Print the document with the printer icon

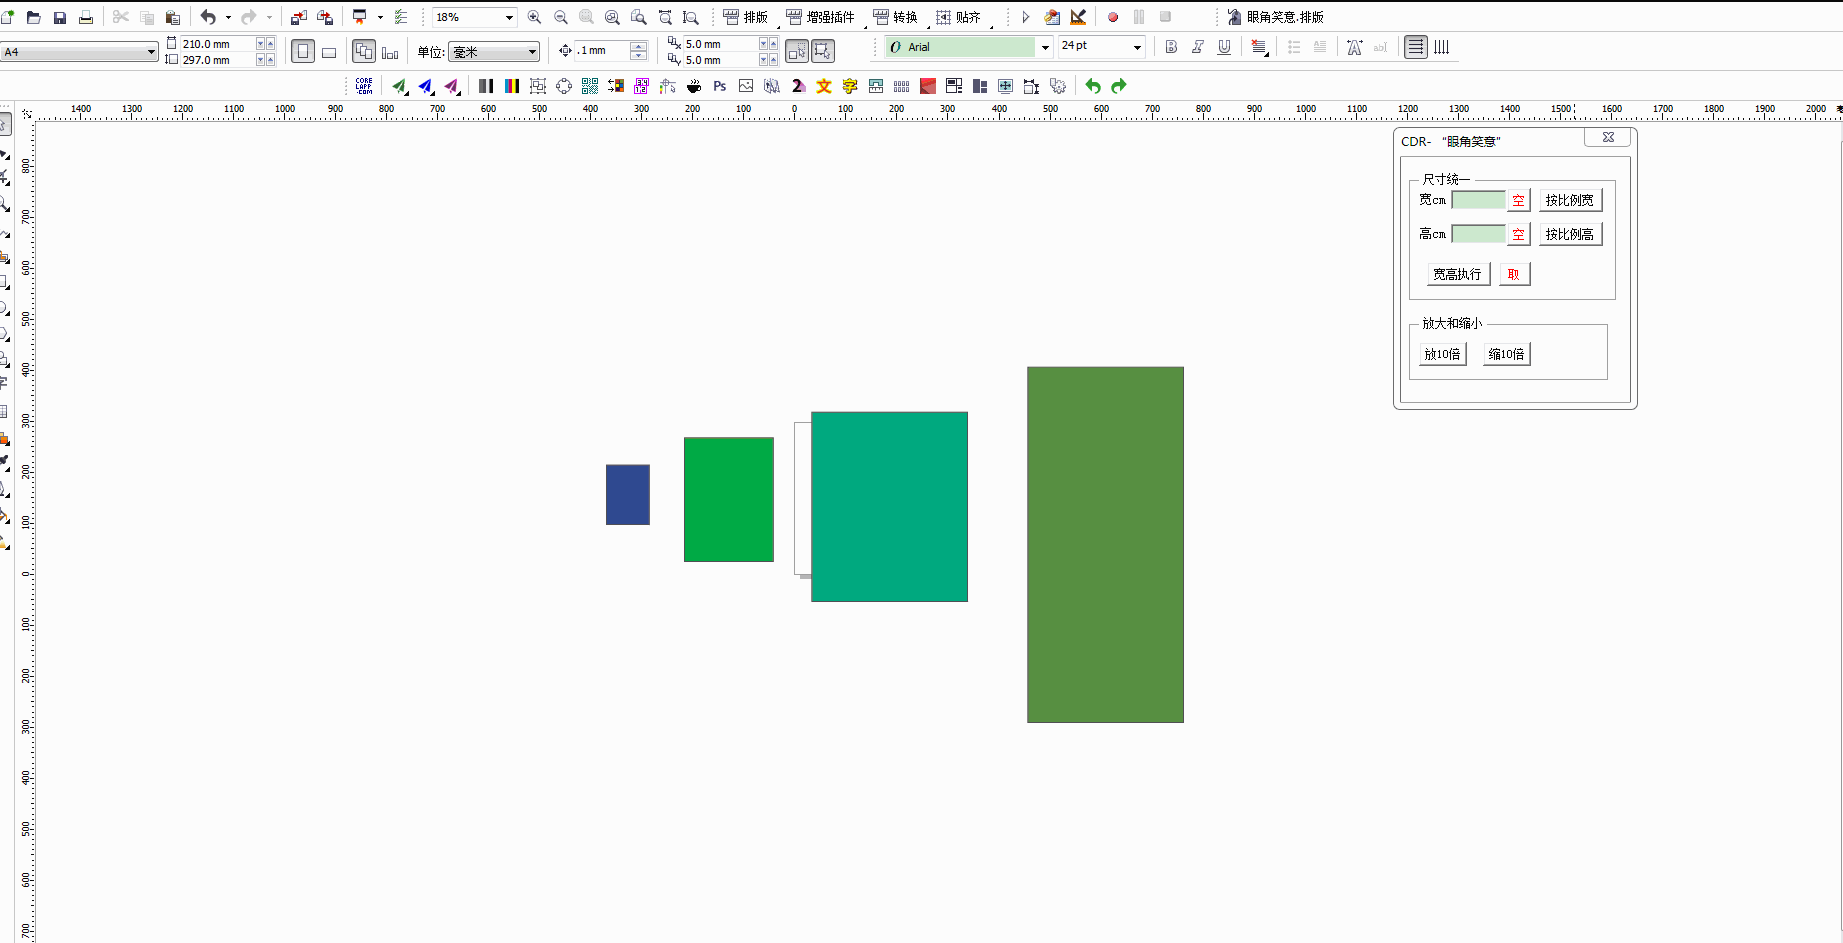pos(85,17)
